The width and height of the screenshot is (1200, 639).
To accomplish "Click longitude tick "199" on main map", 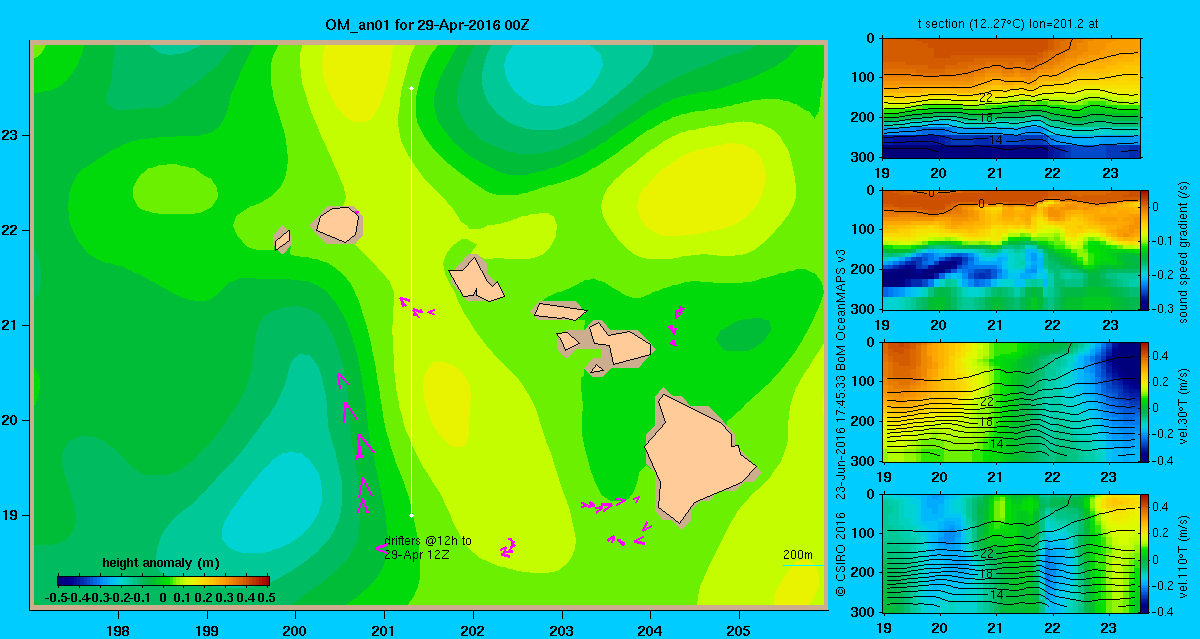I will coord(207,631).
